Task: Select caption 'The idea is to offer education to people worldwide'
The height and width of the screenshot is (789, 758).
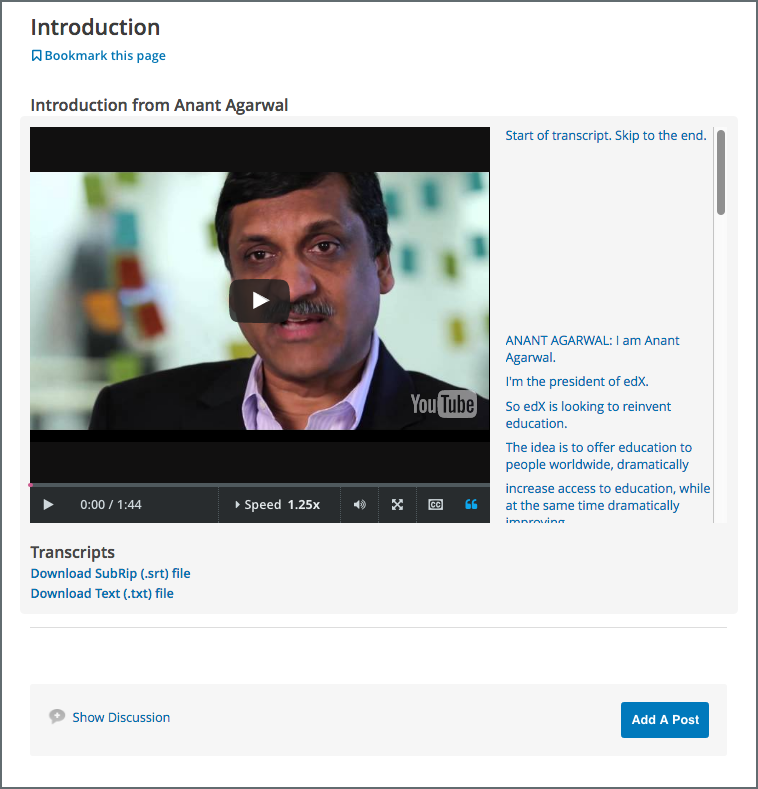Action: coord(598,456)
